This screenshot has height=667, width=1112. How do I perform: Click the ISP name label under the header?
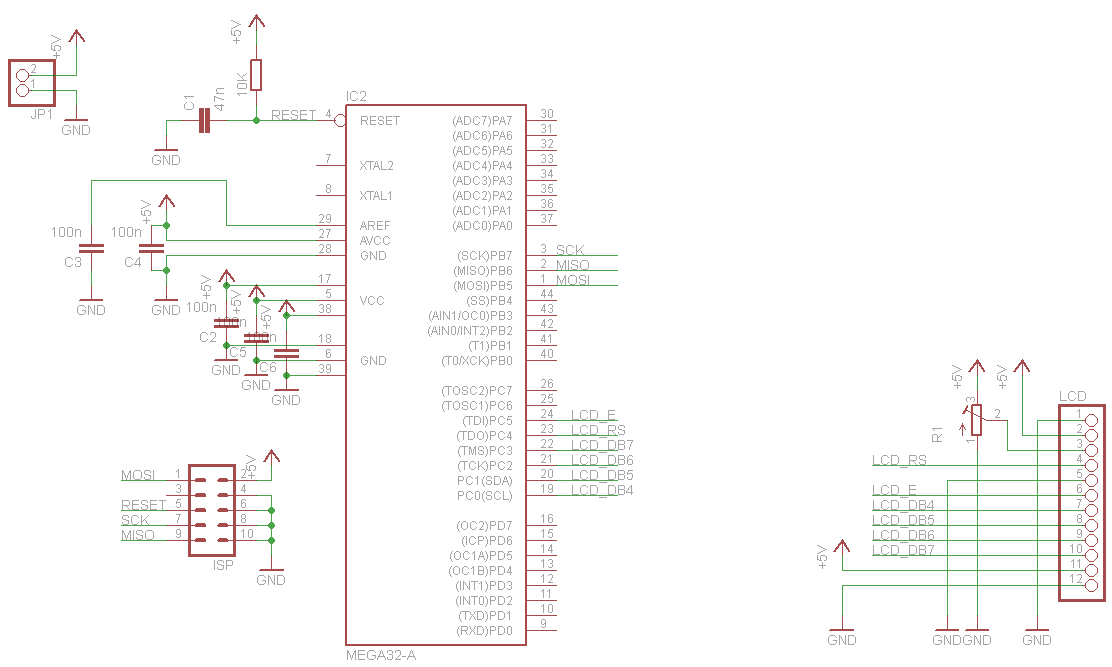click(223, 565)
